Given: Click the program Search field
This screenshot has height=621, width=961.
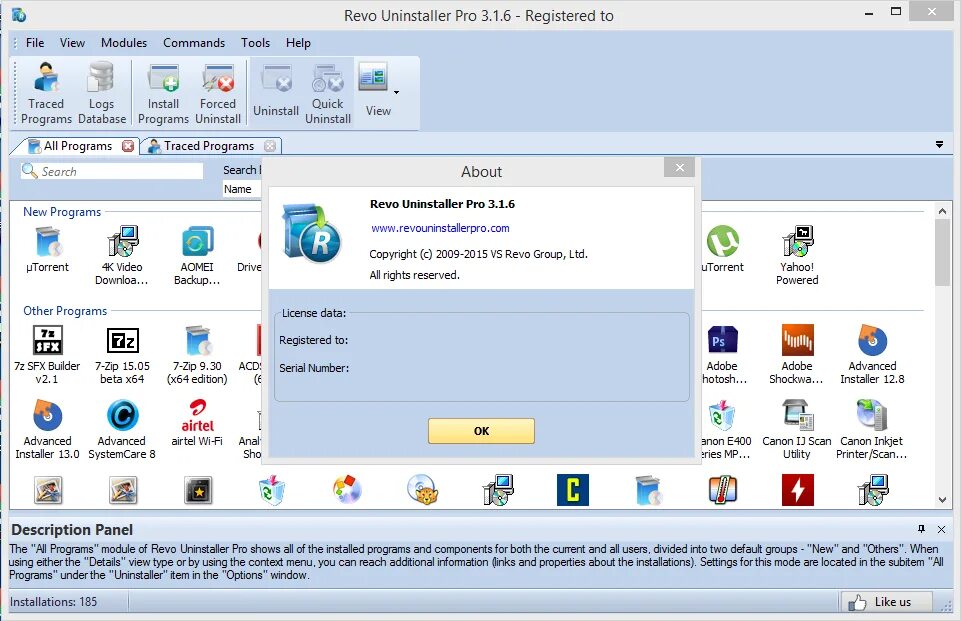Looking at the screenshot, I should (112, 171).
